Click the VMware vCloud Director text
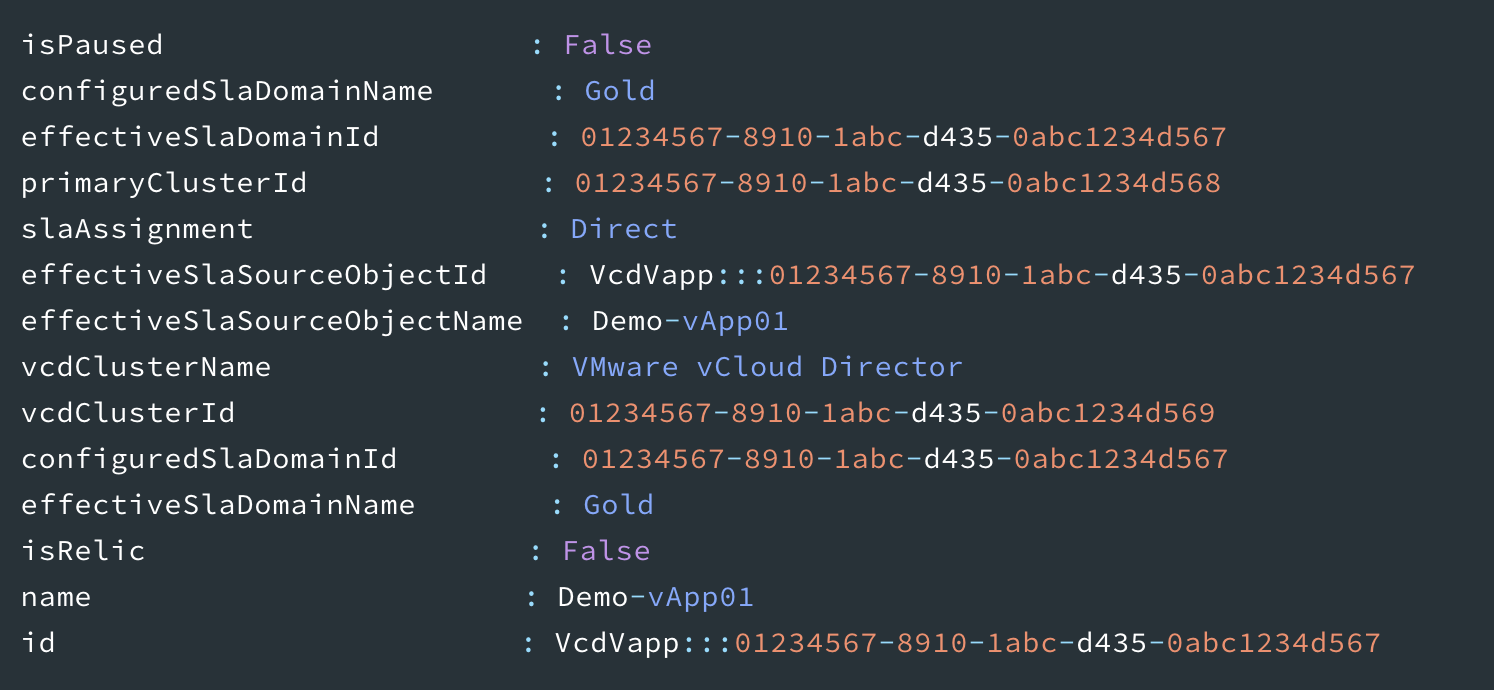 point(767,367)
